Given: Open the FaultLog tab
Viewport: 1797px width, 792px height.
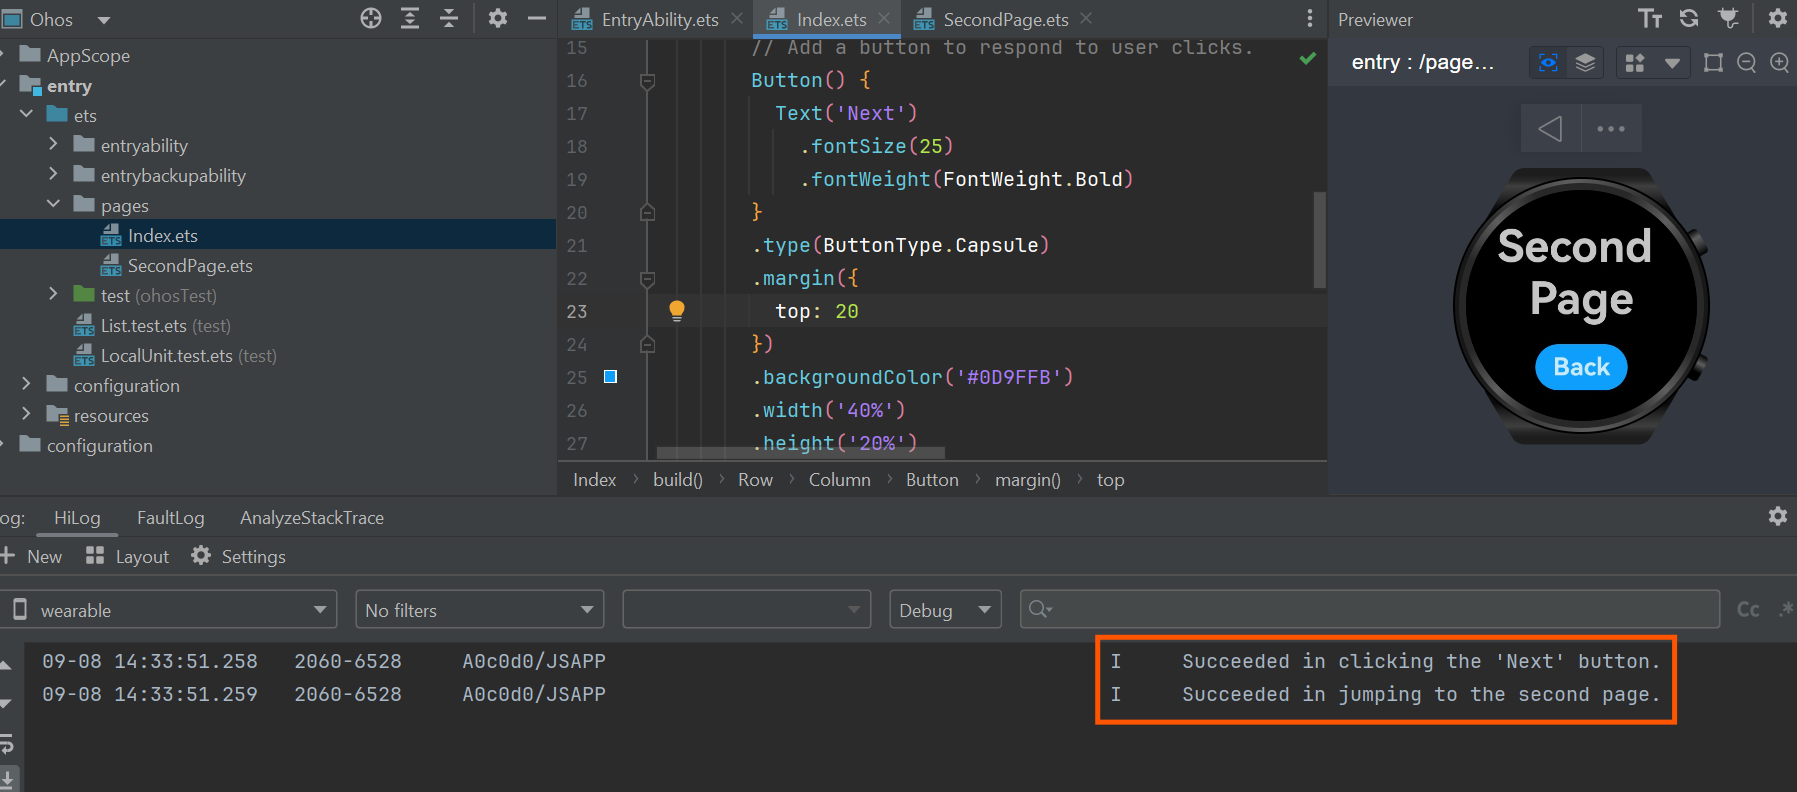Looking at the screenshot, I should click(x=171, y=518).
